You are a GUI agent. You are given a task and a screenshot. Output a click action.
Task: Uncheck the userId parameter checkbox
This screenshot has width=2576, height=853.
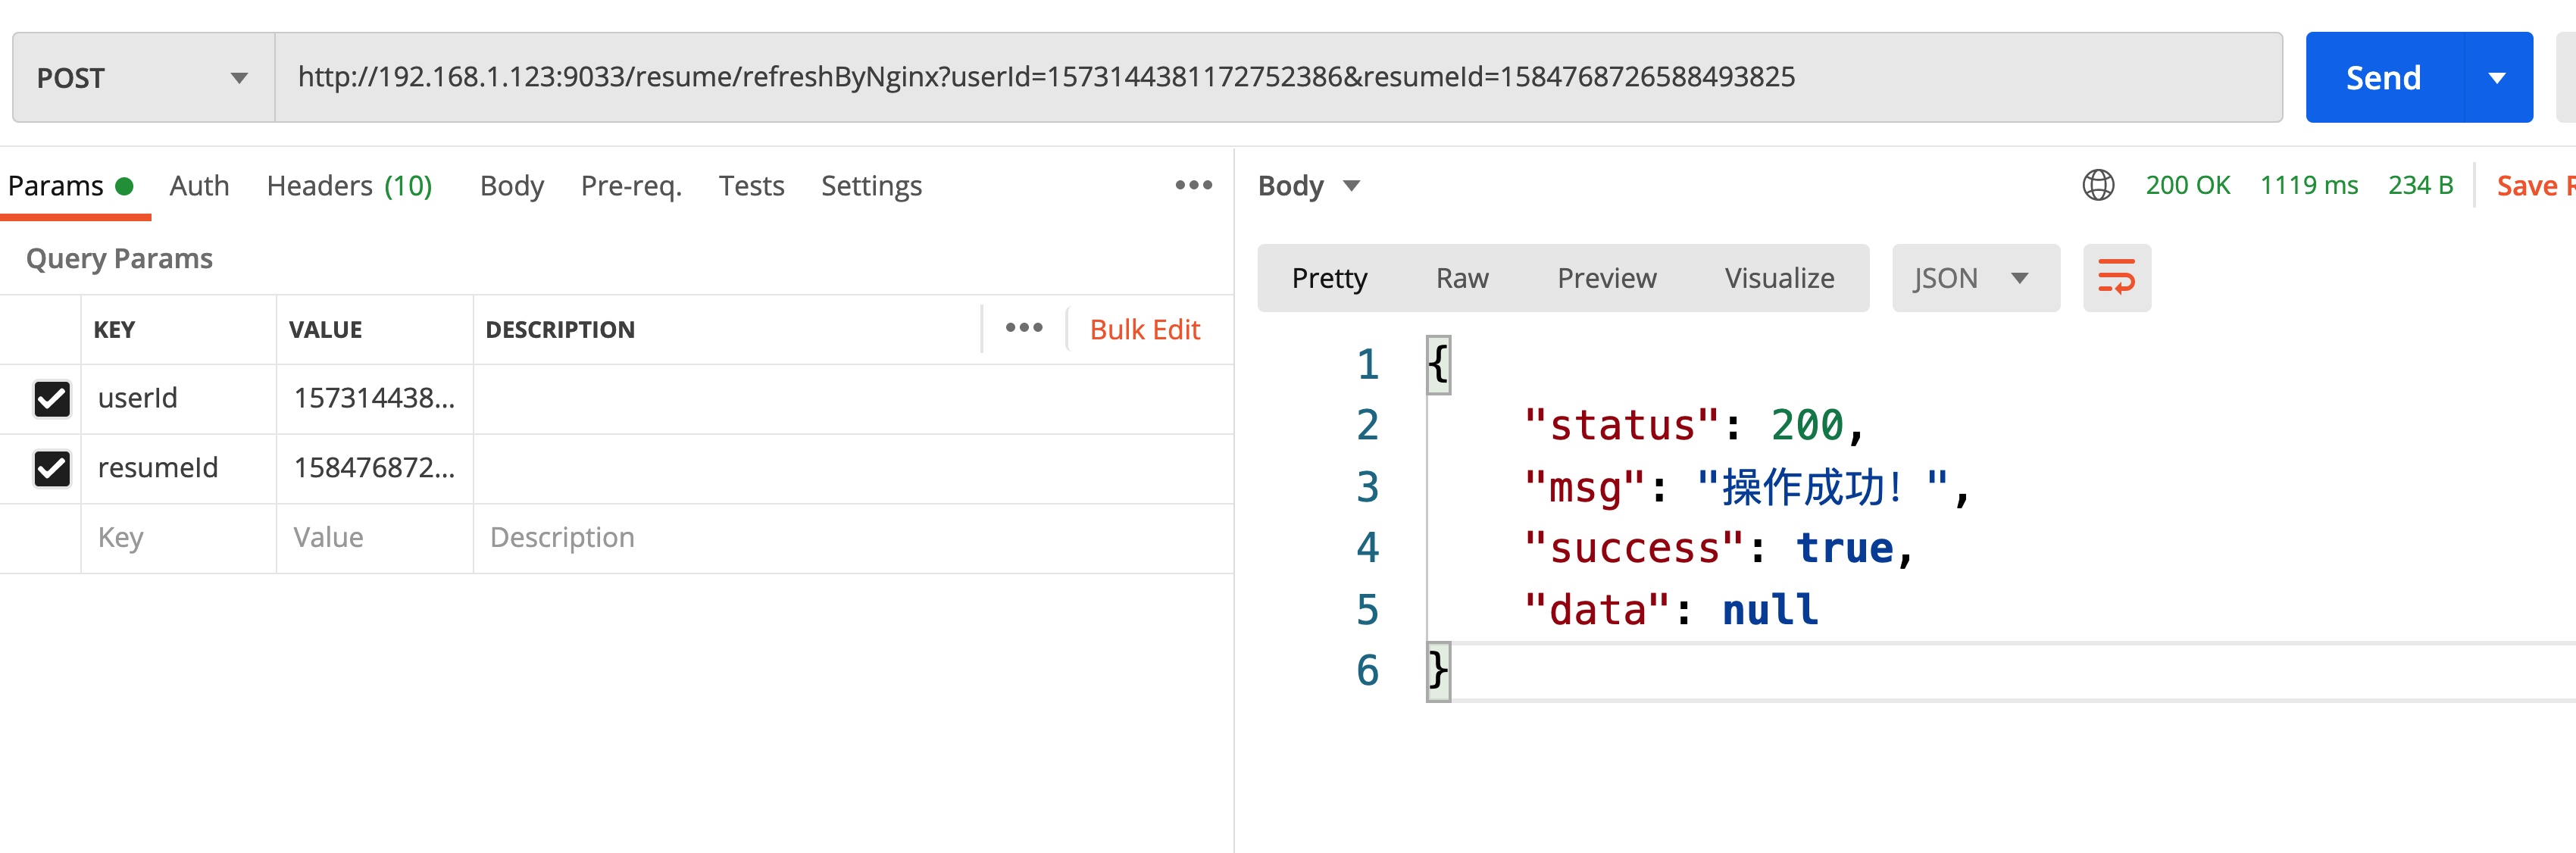click(x=52, y=398)
